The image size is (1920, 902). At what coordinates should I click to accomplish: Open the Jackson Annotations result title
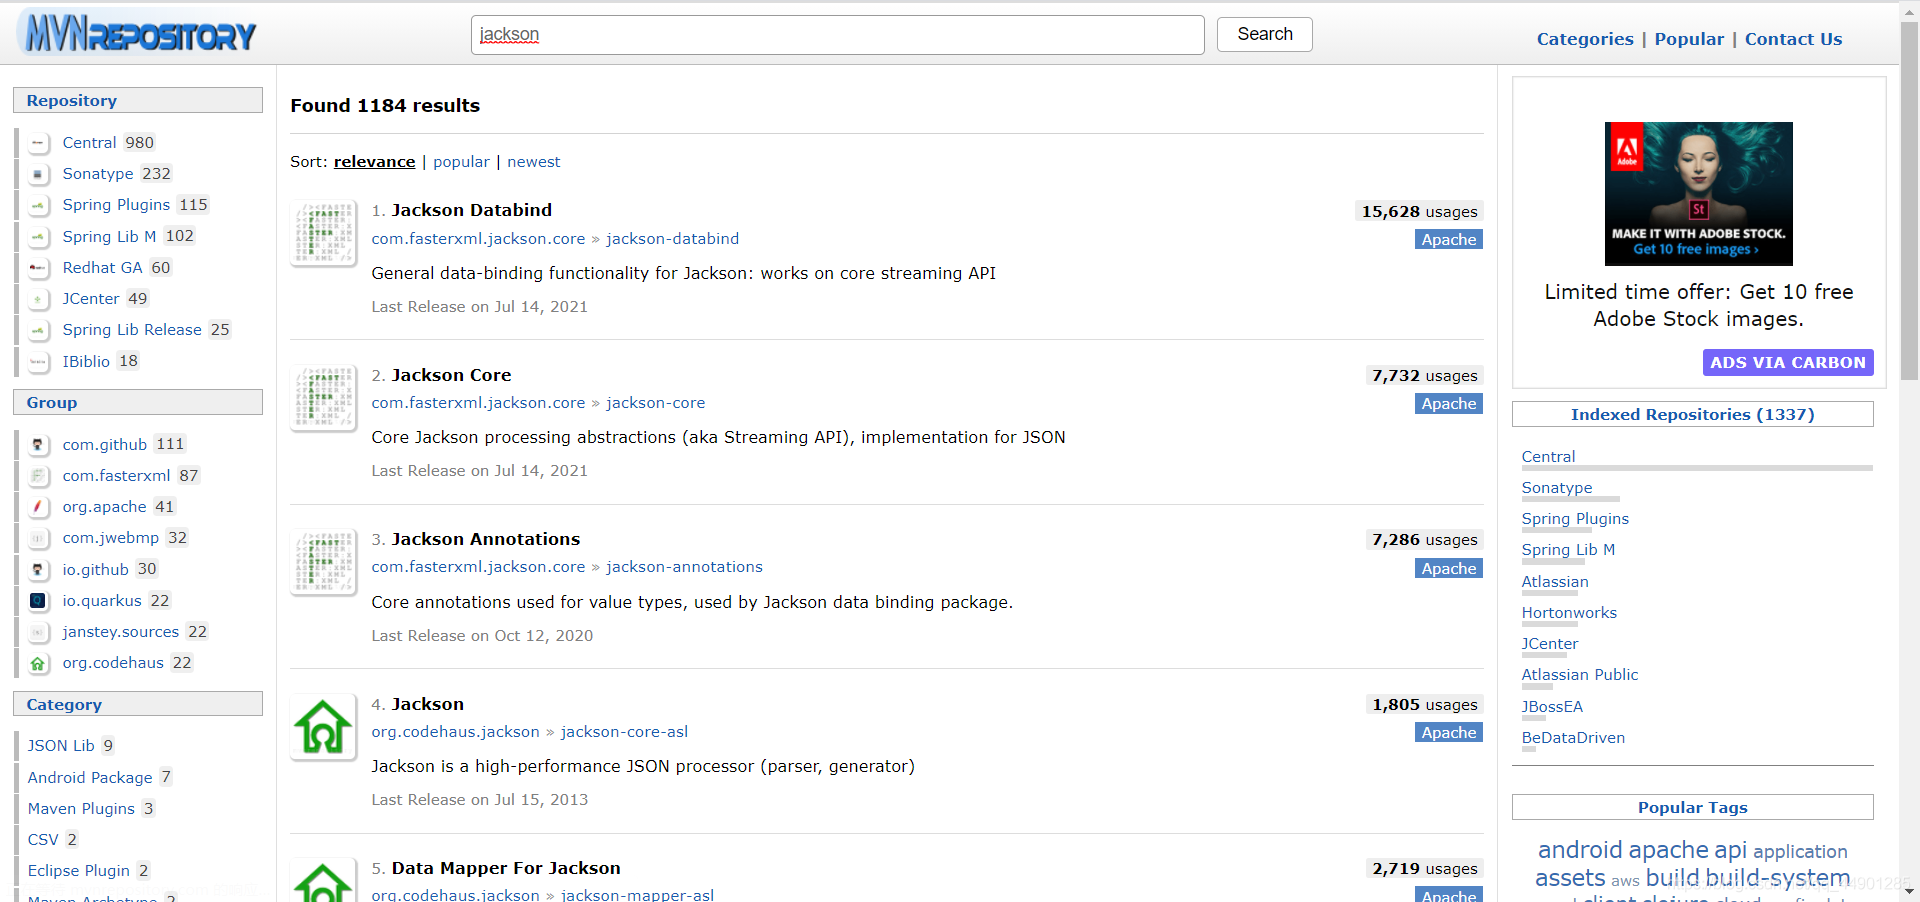[x=485, y=539]
